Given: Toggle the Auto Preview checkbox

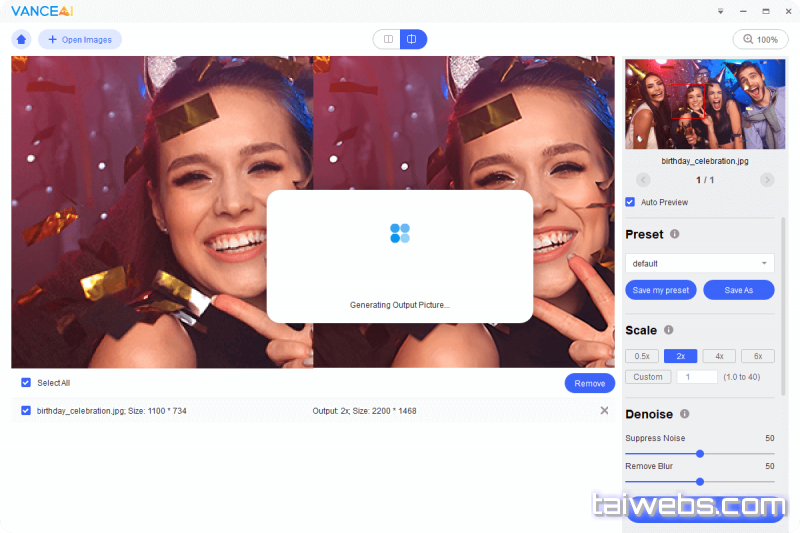Looking at the screenshot, I should click(x=630, y=202).
